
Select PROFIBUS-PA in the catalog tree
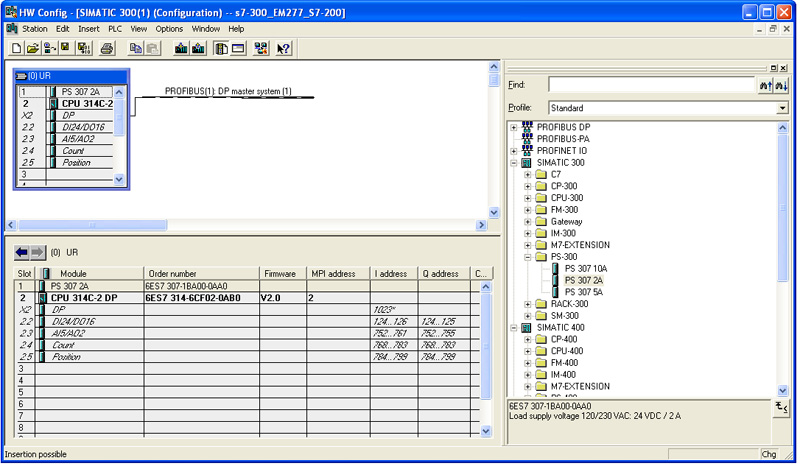(563, 139)
